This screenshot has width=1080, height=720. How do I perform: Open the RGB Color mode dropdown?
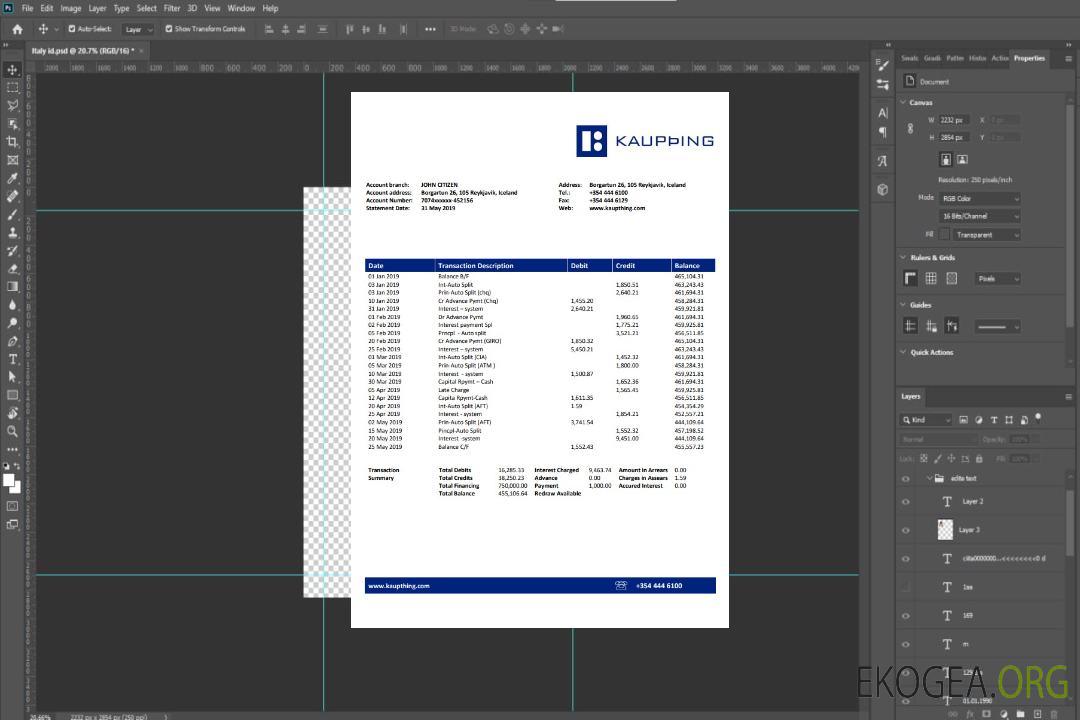(x=979, y=198)
